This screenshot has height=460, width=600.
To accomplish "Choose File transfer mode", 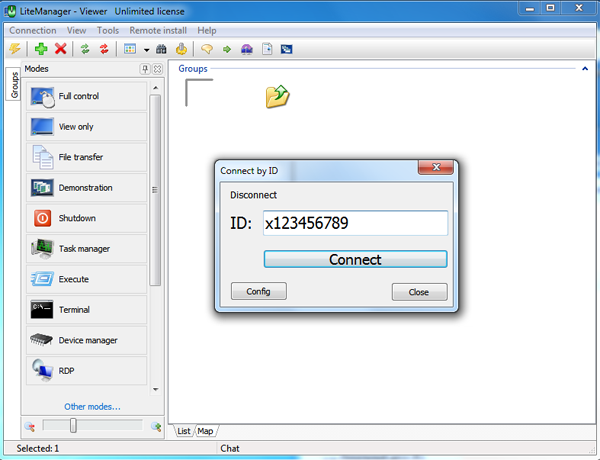I will pos(88,157).
